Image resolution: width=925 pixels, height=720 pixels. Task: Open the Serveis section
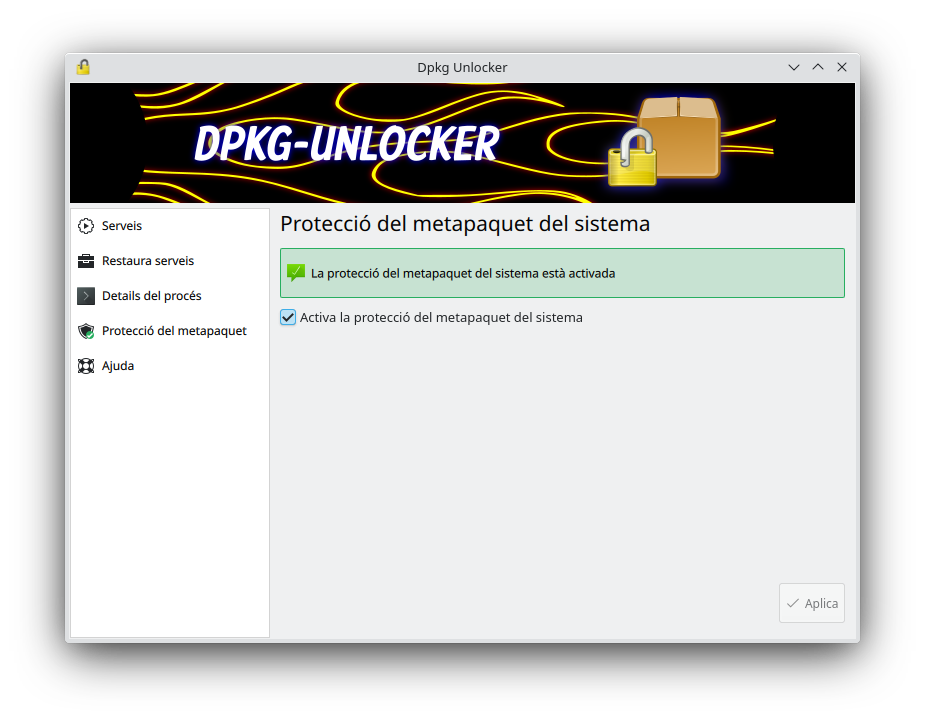122,226
